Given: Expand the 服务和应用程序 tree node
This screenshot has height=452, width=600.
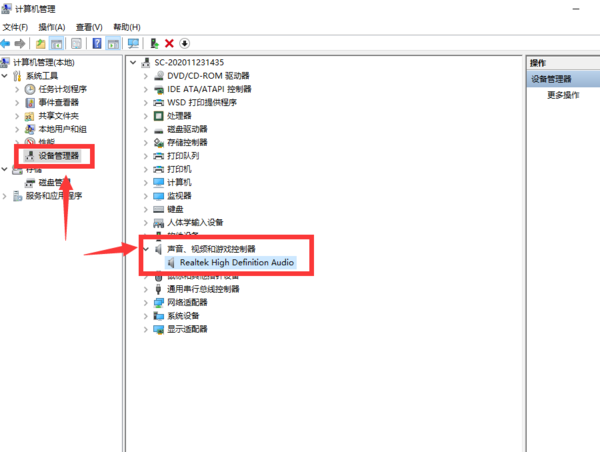Looking at the screenshot, I should pyautogui.click(x=5, y=196).
